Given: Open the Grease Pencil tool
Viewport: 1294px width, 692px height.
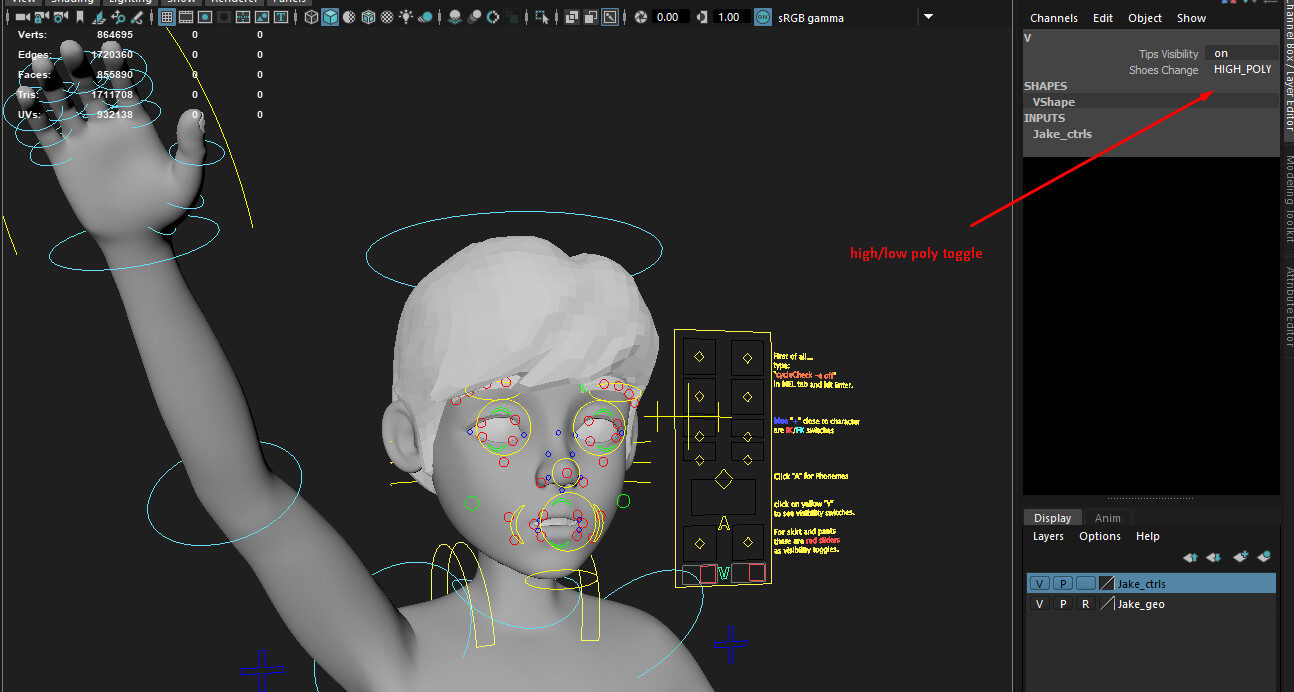Looking at the screenshot, I should point(139,17).
